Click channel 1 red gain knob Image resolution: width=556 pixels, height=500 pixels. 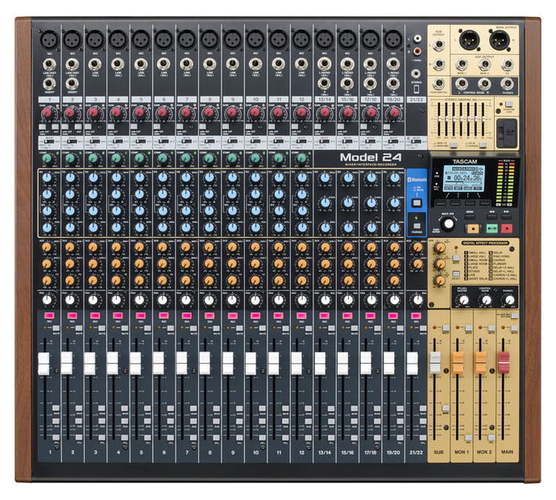(48, 113)
